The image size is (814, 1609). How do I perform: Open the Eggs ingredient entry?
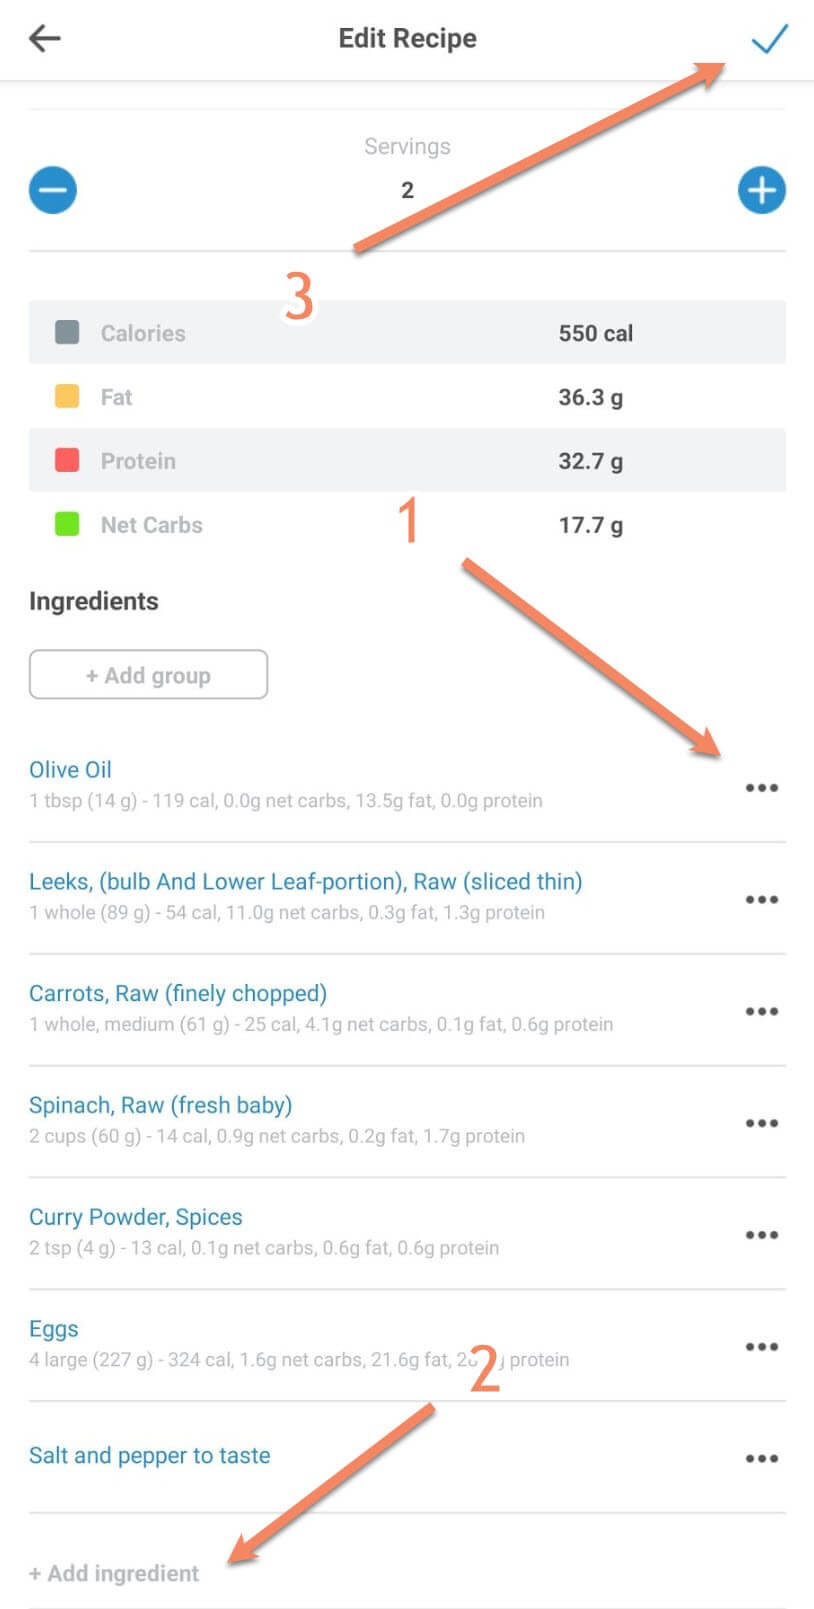click(54, 1329)
